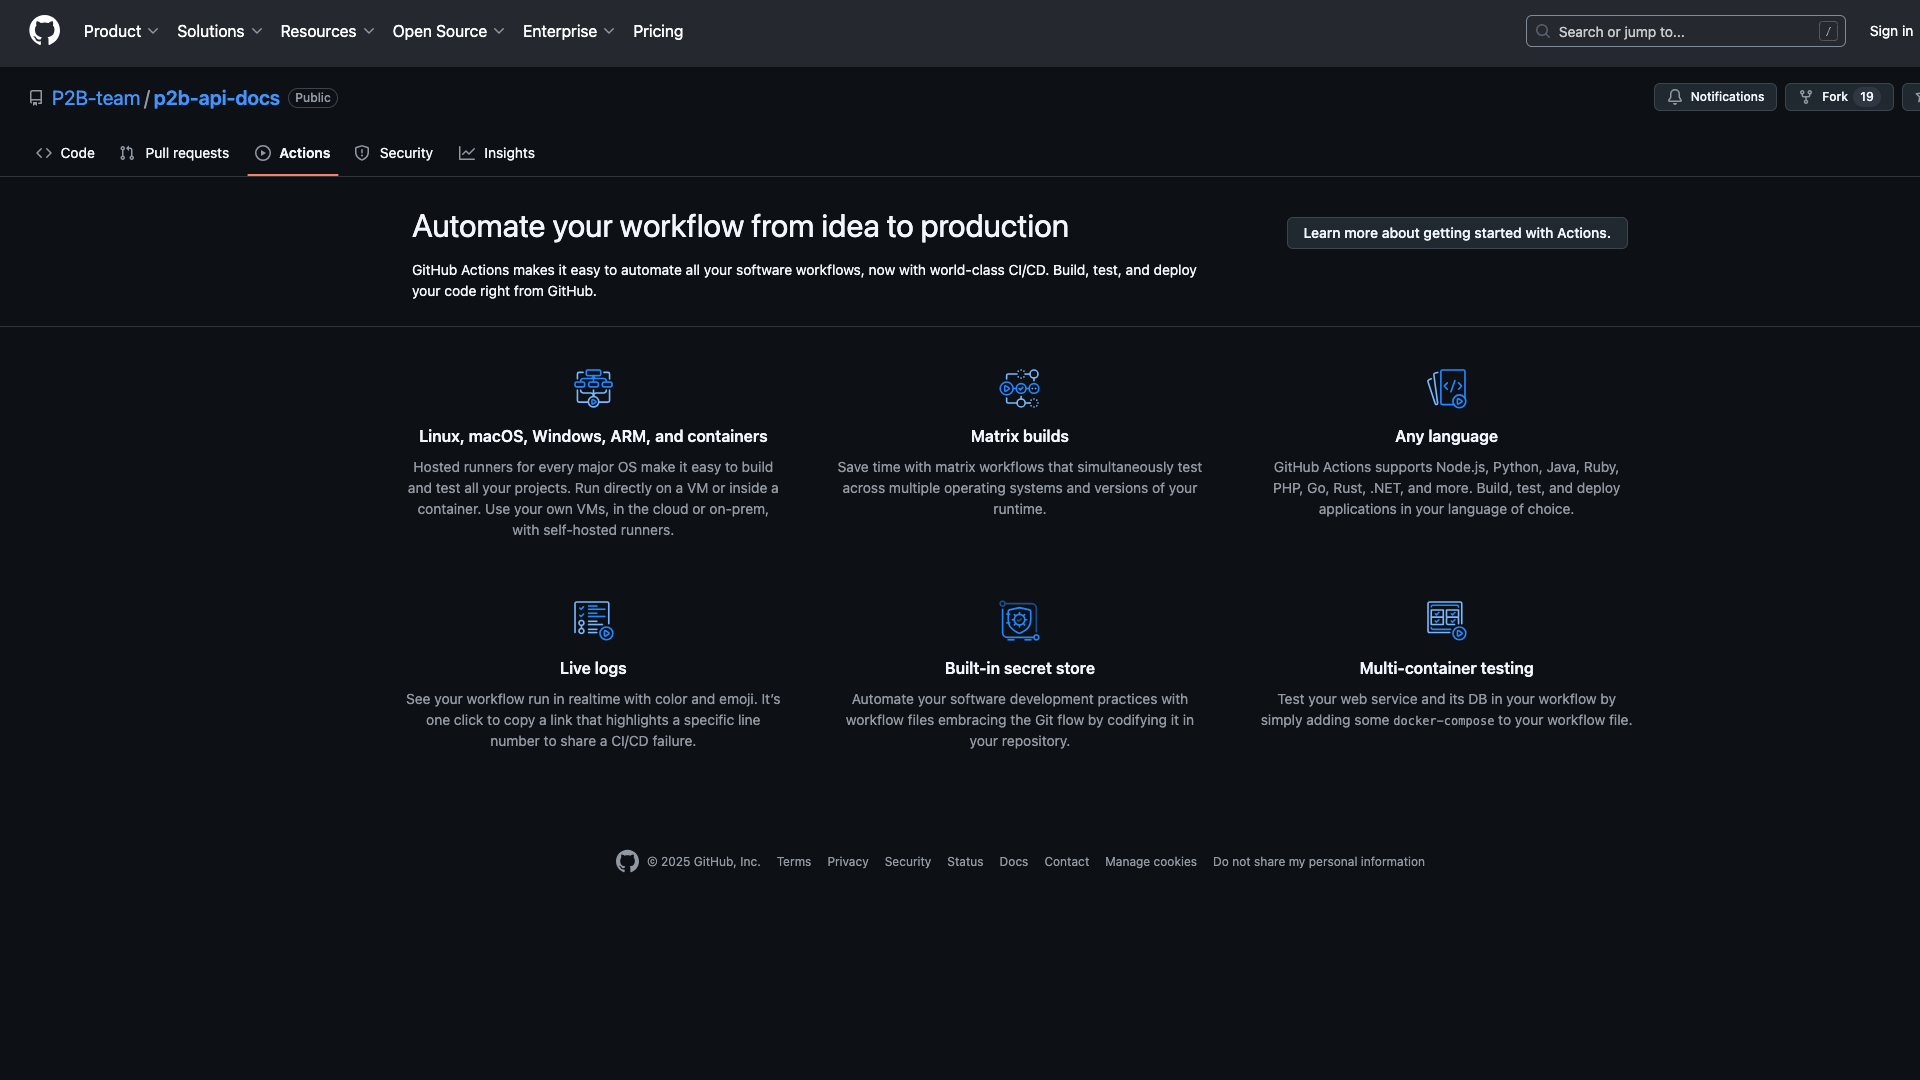1920x1080 pixels.
Task: Open the Open Source dropdown
Action: pos(449,31)
